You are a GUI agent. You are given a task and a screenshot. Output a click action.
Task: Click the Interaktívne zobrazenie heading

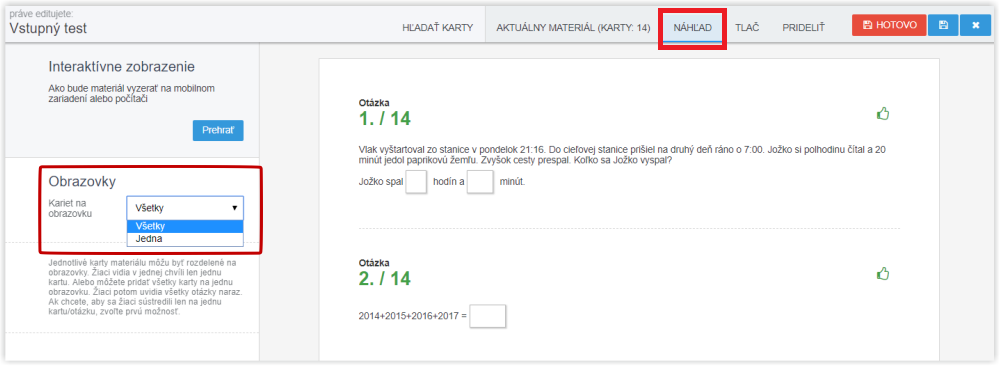tap(121, 67)
